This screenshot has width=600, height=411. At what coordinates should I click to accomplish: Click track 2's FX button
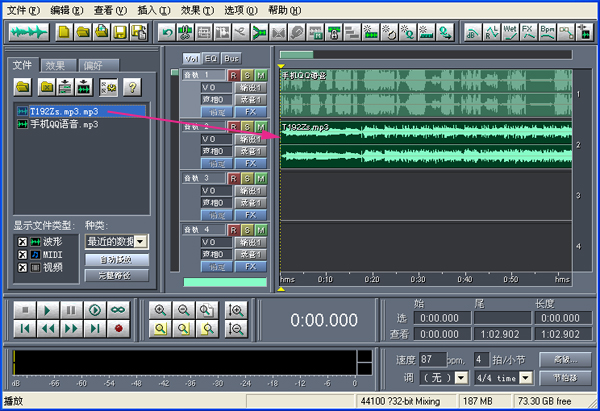(x=251, y=163)
